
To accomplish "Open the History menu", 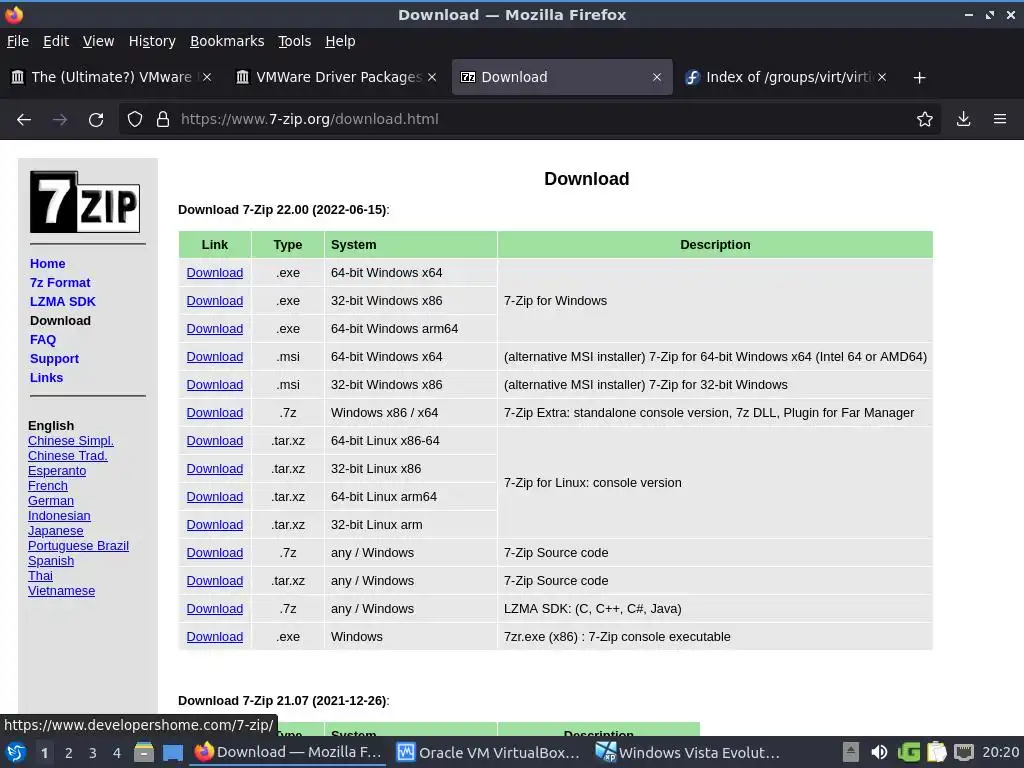I will (x=152, y=41).
